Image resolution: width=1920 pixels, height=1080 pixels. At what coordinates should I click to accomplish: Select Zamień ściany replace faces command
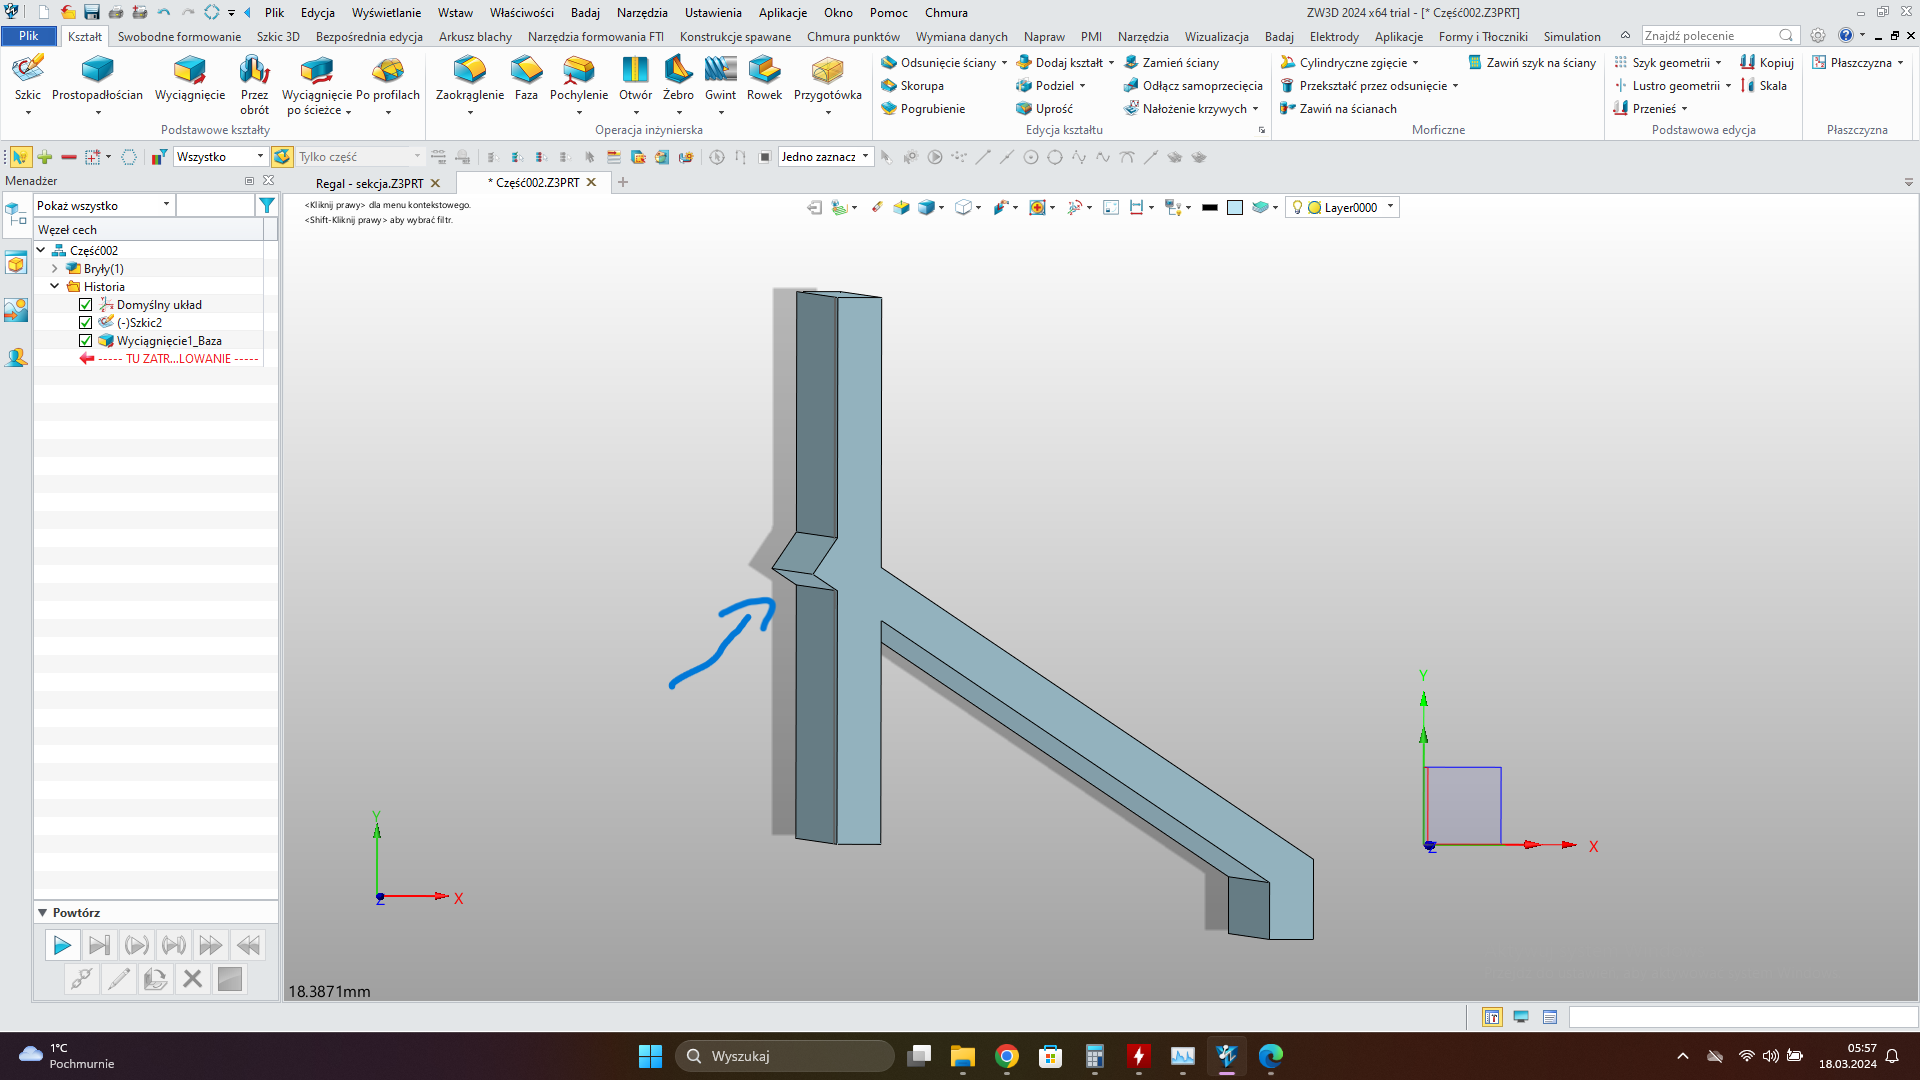tap(1171, 63)
